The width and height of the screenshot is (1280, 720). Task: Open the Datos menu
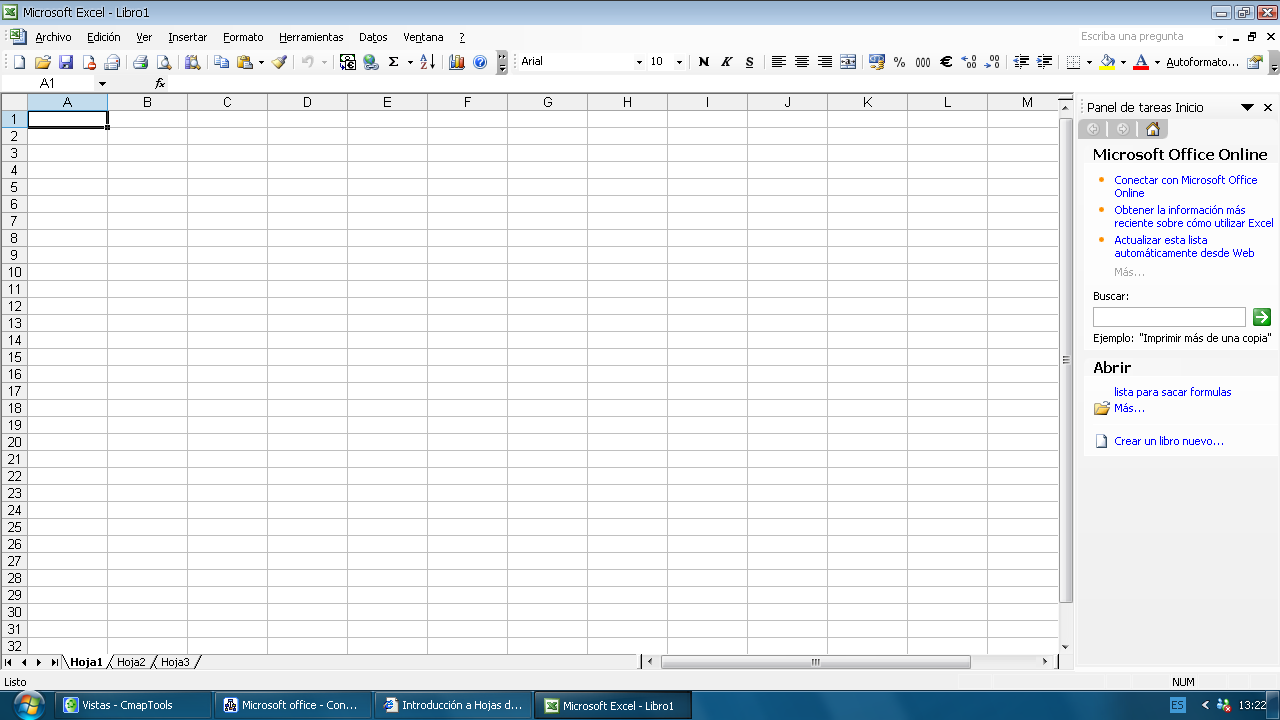tap(373, 37)
